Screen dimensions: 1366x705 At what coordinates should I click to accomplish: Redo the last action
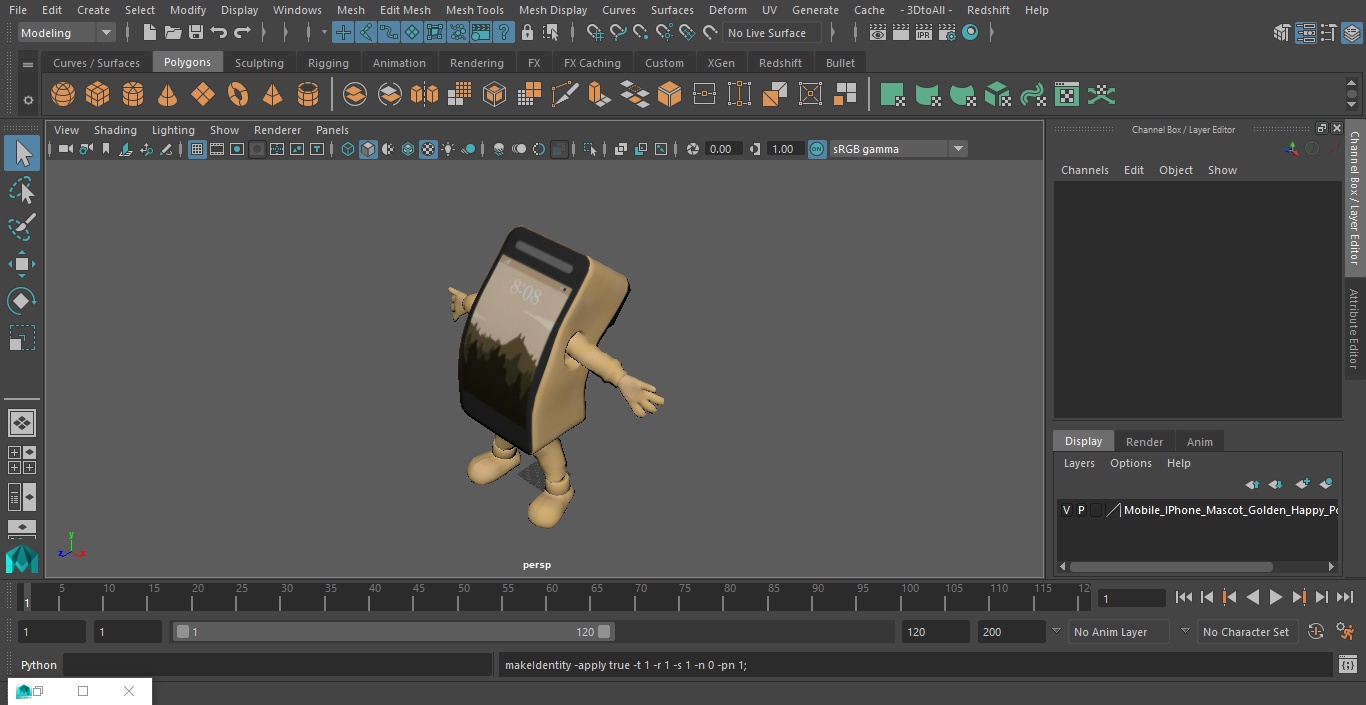242,33
